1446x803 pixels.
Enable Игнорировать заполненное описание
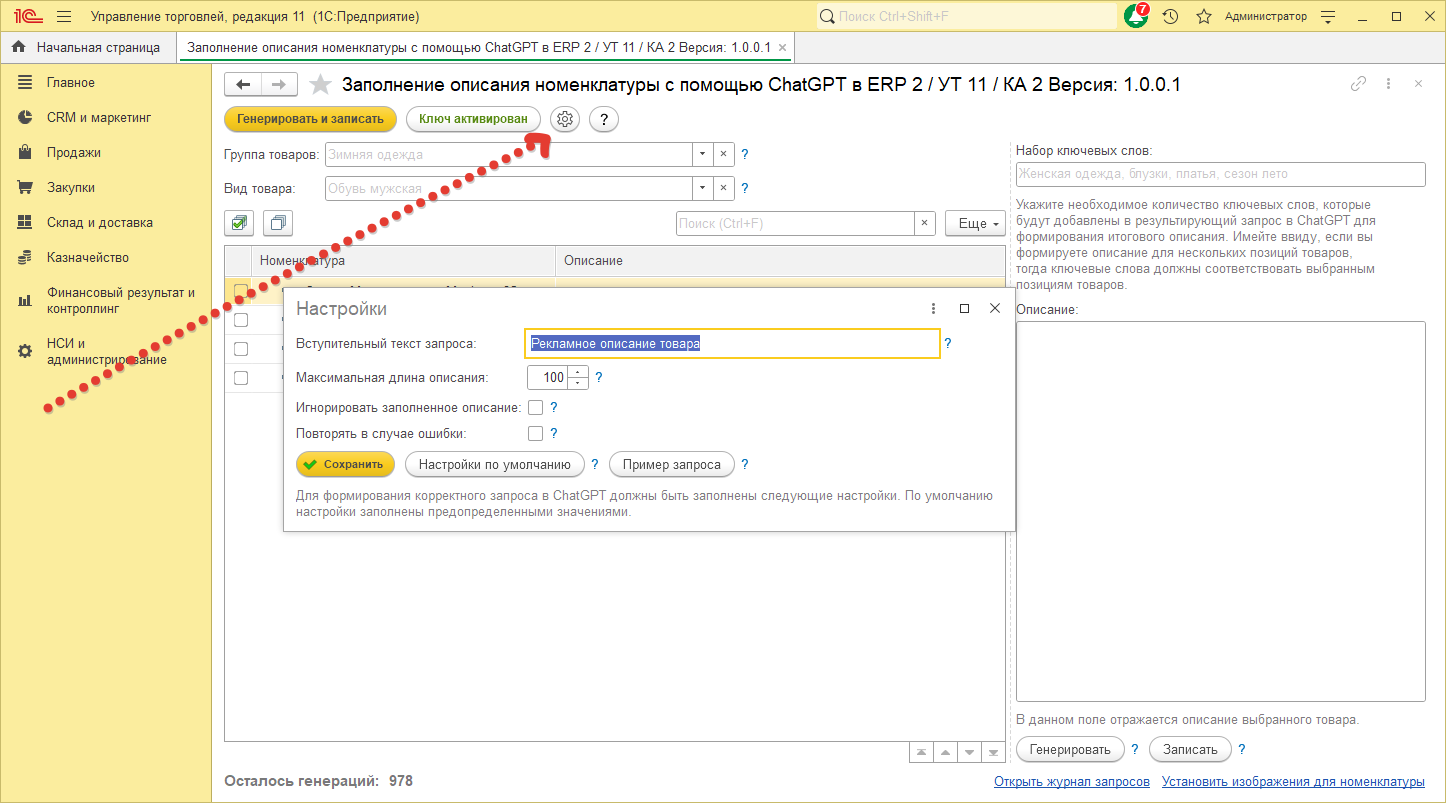tap(536, 407)
